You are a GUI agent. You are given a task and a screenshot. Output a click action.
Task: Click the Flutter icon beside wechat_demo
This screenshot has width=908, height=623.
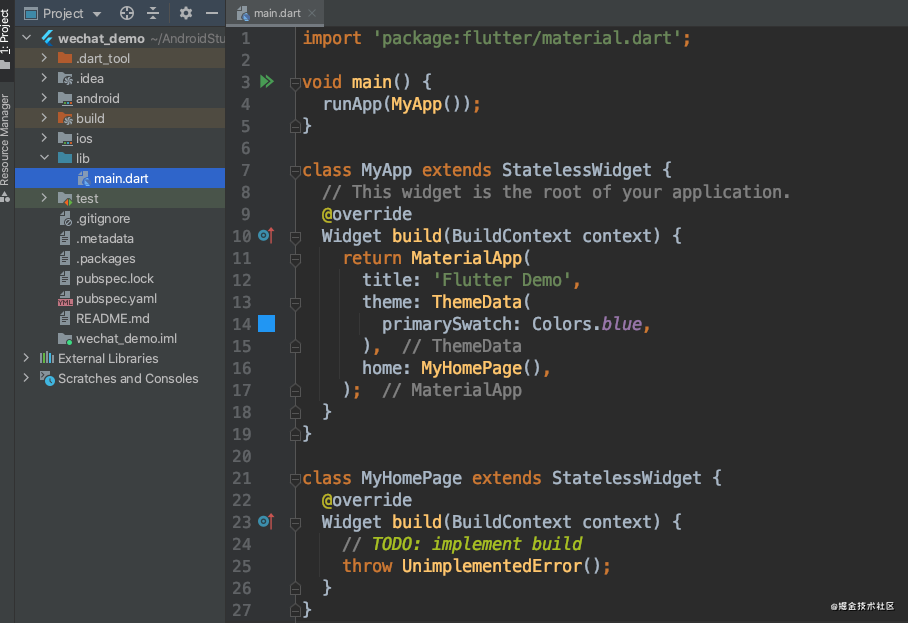tap(47, 38)
